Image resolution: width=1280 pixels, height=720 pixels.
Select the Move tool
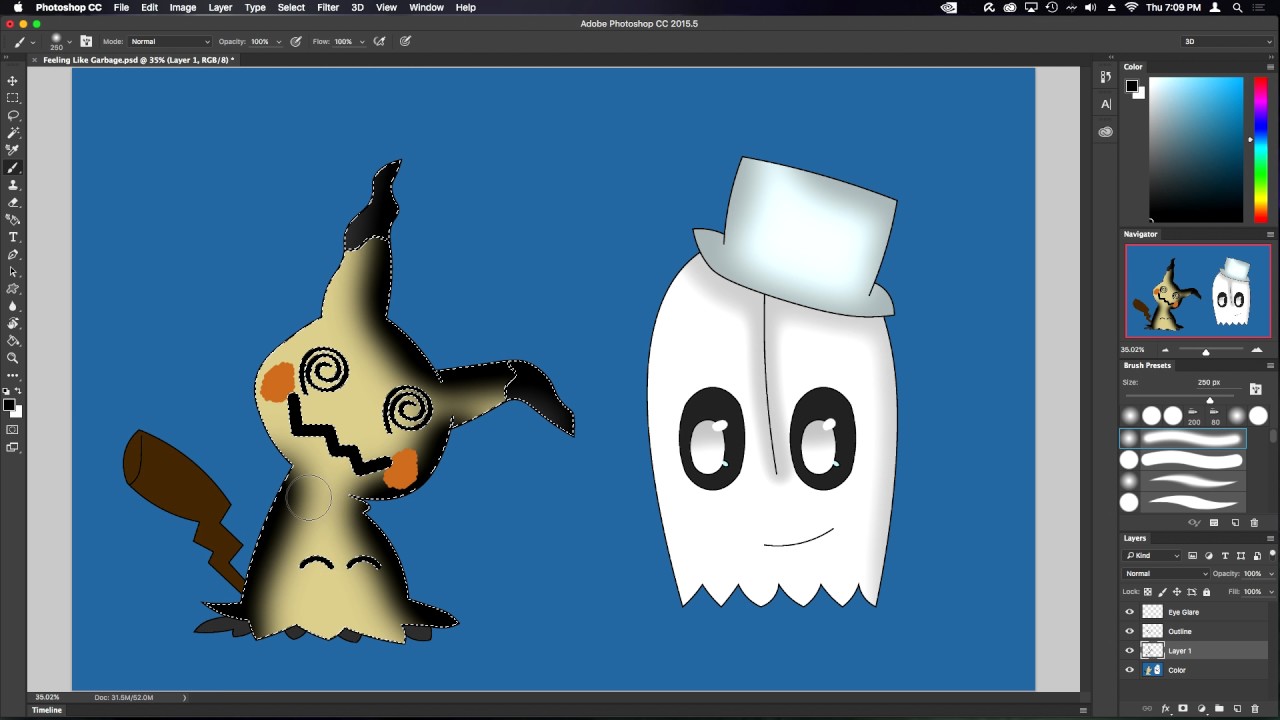click(13, 80)
